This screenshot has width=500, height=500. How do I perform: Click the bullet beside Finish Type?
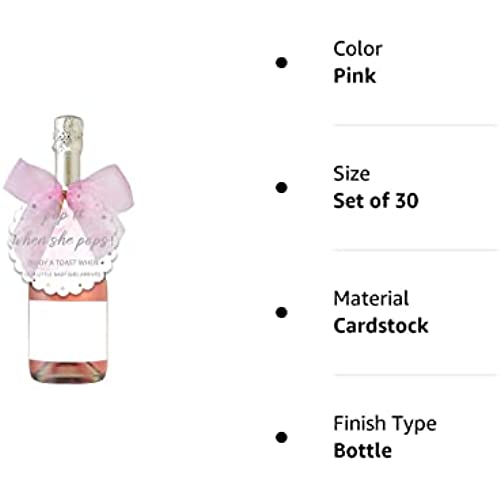(282, 438)
